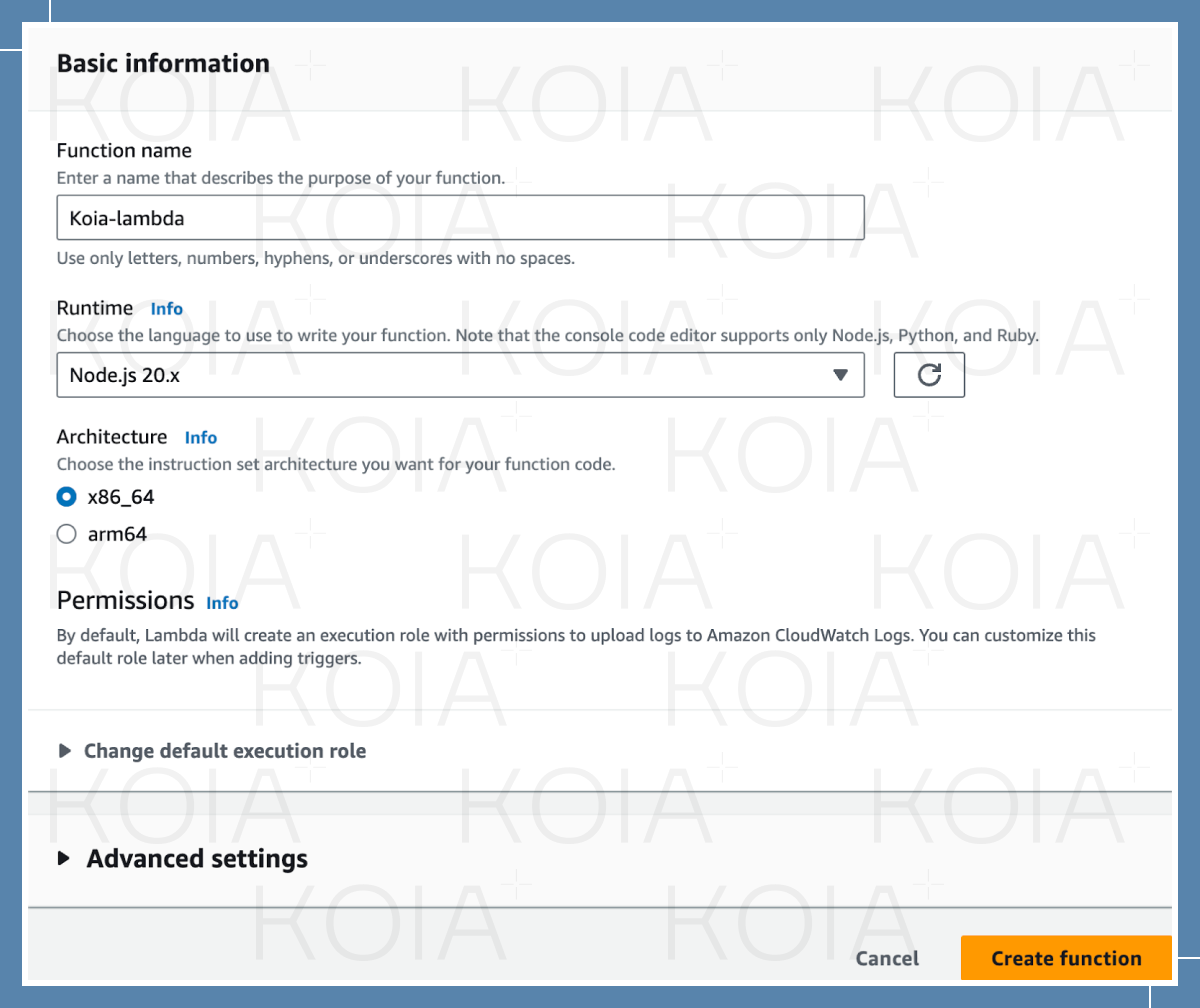Viewport: 1200px width, 1008px height.
Task: Expand the Advanced settings section
Action: [x=183, y=859]
